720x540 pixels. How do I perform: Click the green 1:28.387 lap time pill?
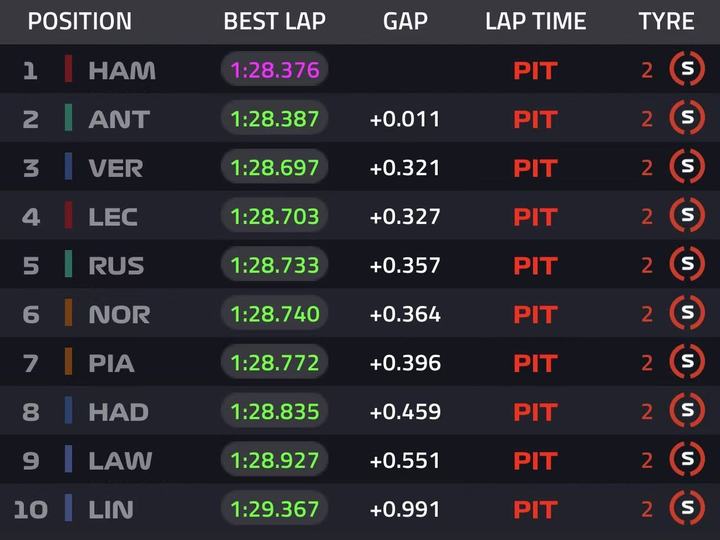(x=275, y=118)
